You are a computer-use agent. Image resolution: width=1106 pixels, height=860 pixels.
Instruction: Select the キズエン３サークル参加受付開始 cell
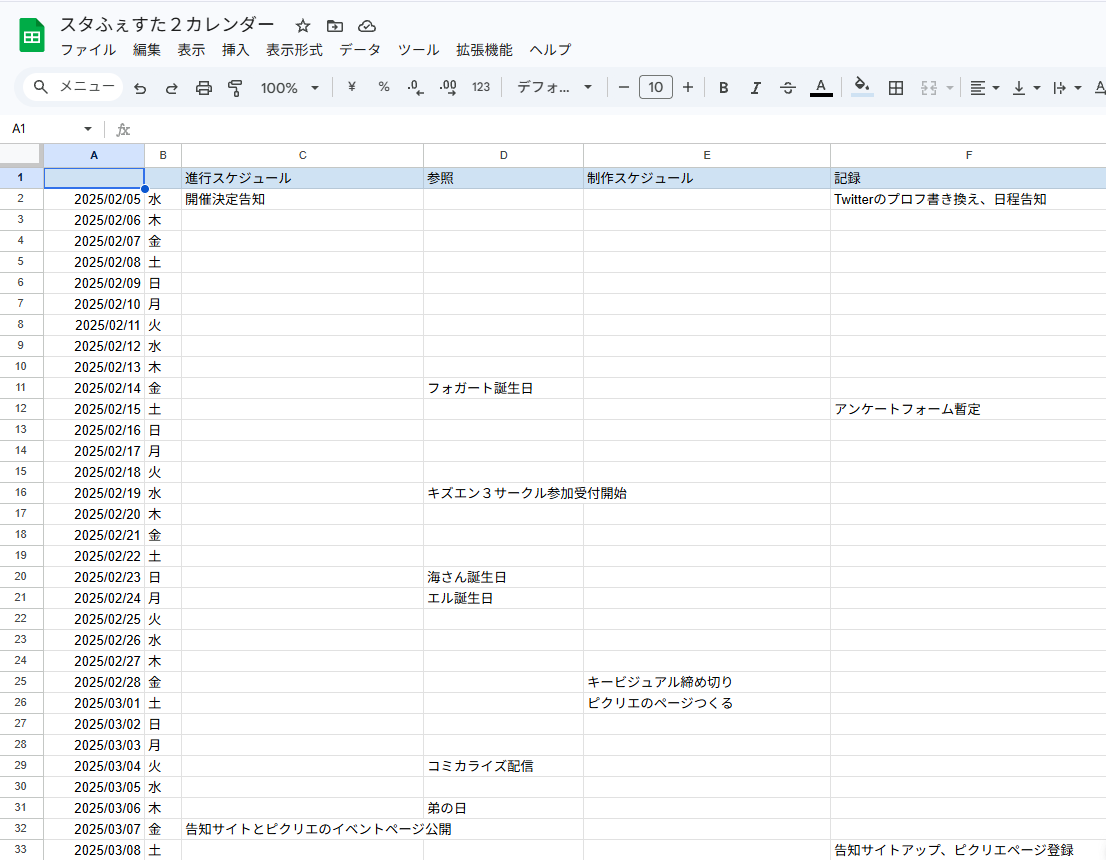click(x=504, y=493)
